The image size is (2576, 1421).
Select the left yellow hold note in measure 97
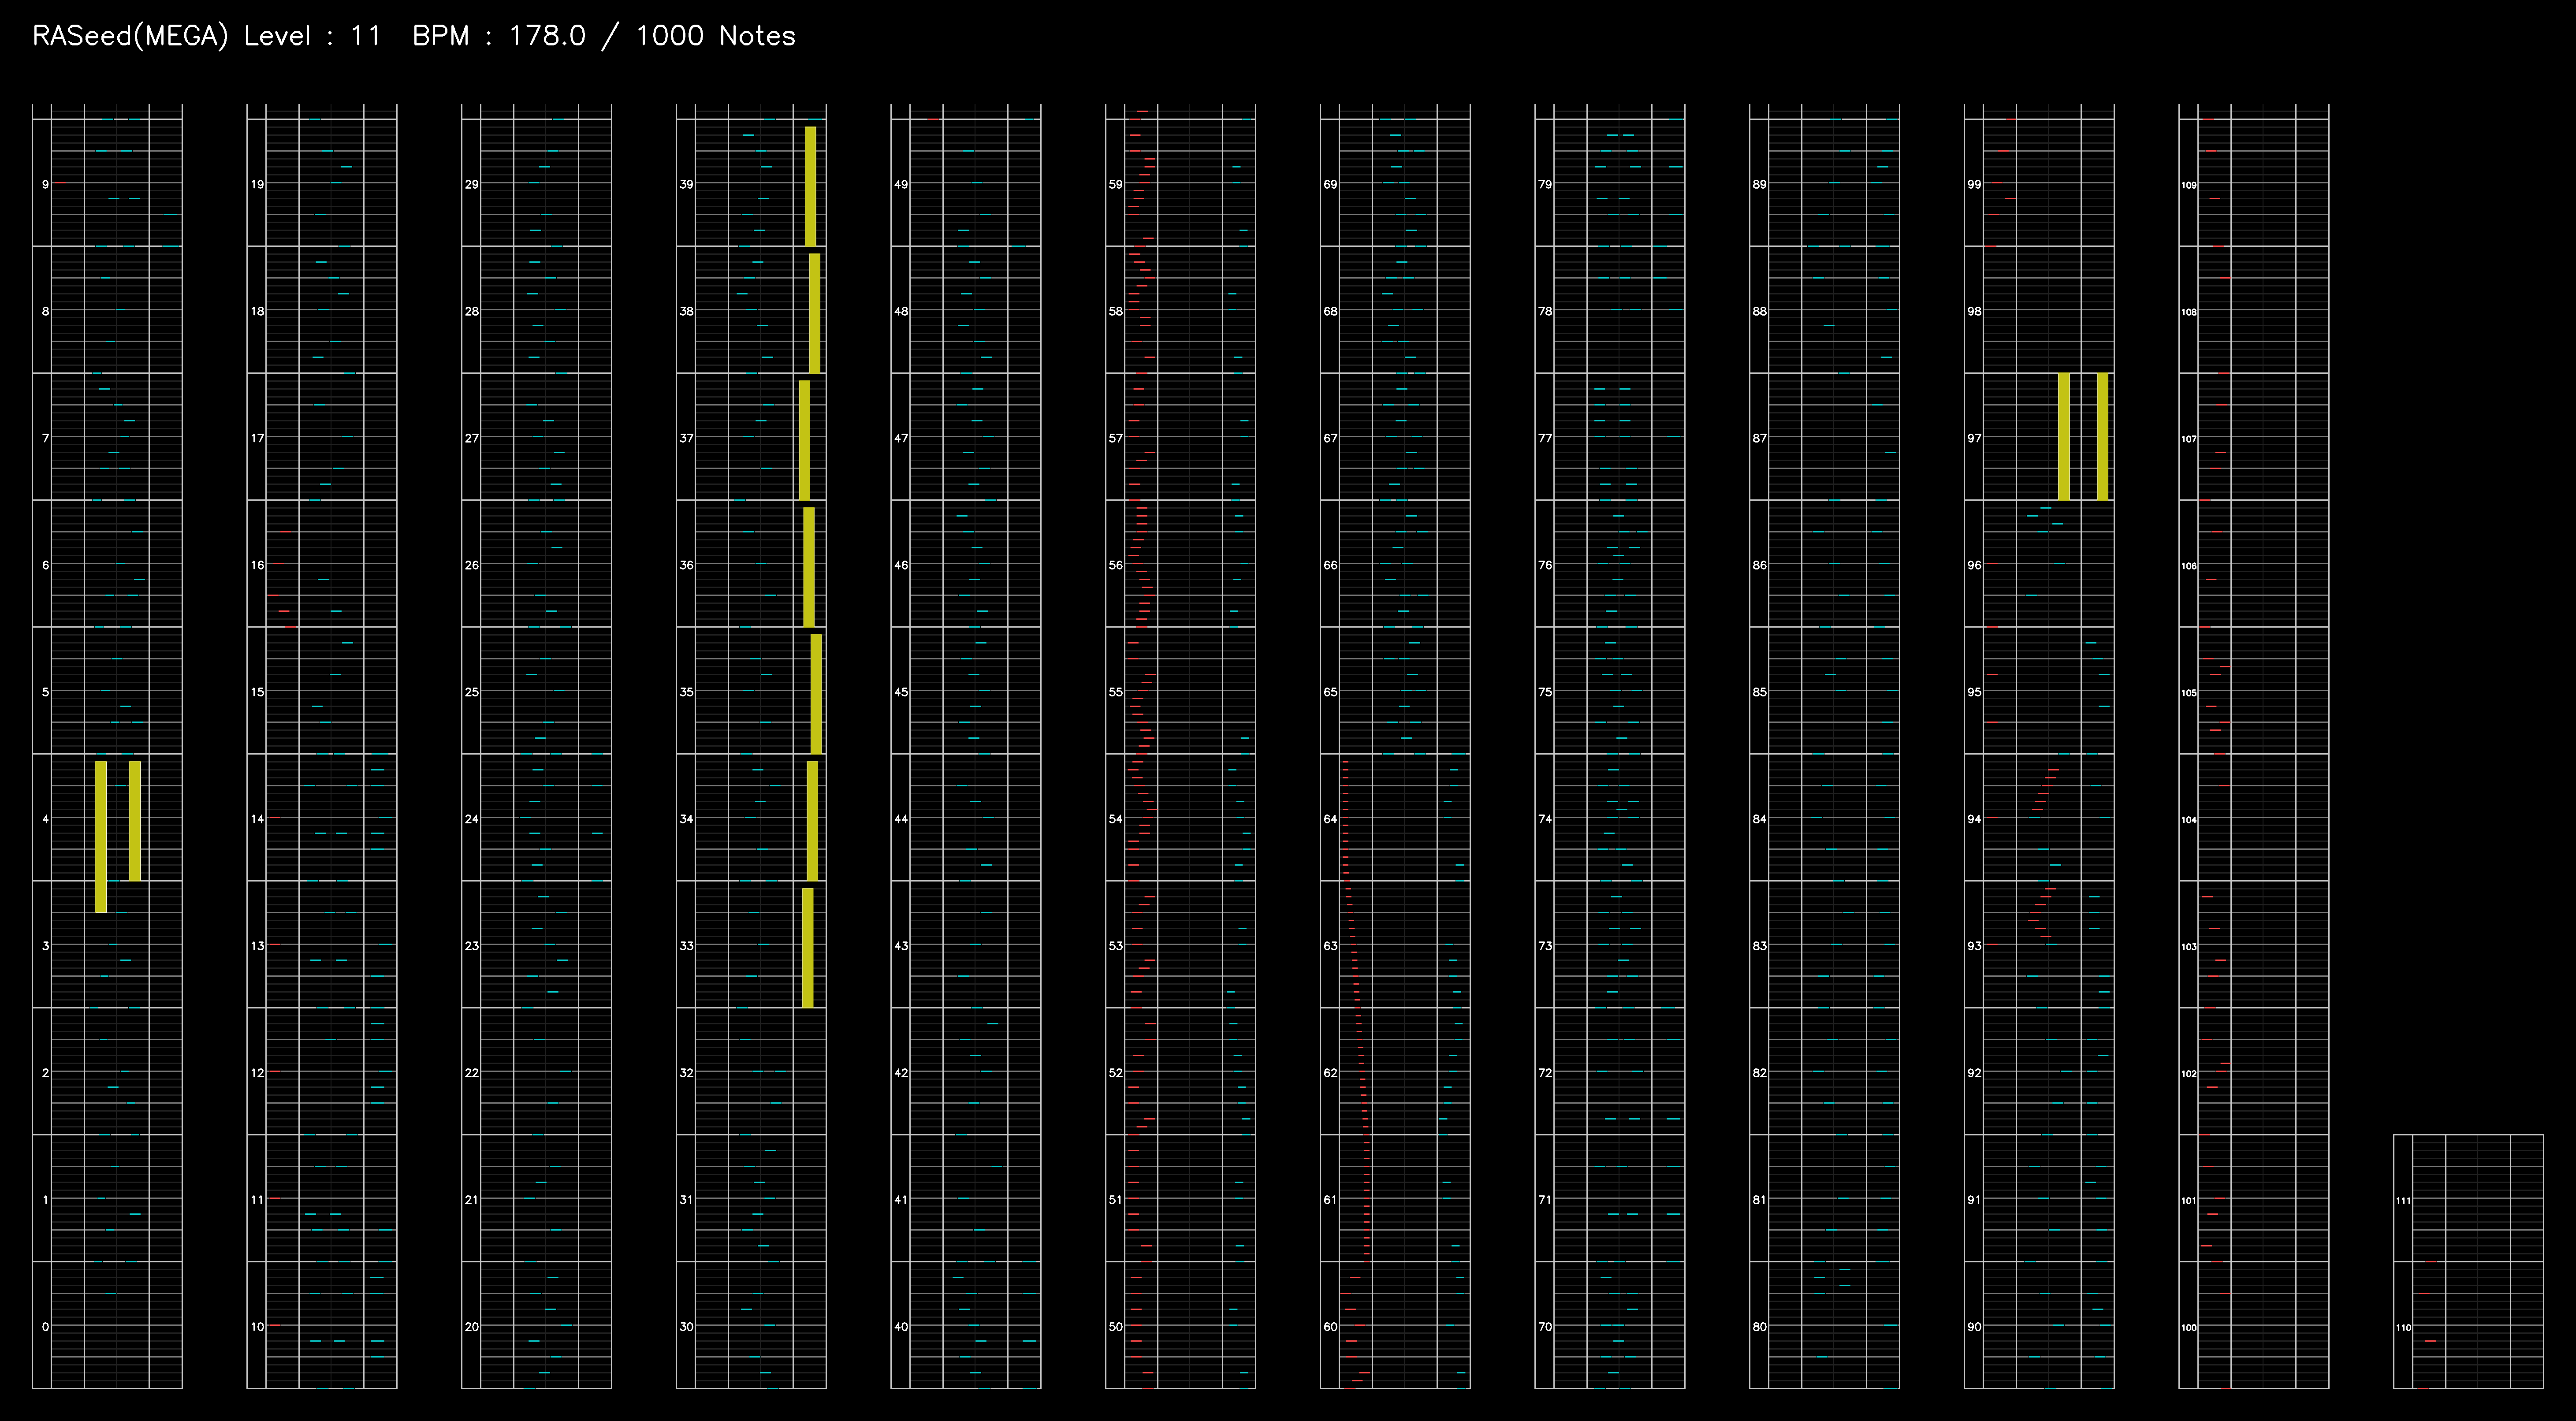(x=2064, y=436)
